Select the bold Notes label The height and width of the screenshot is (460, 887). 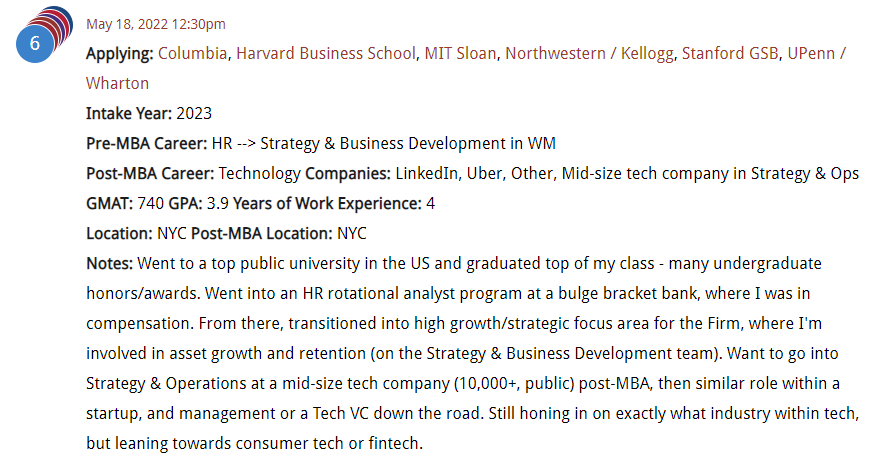pos(109,263)
